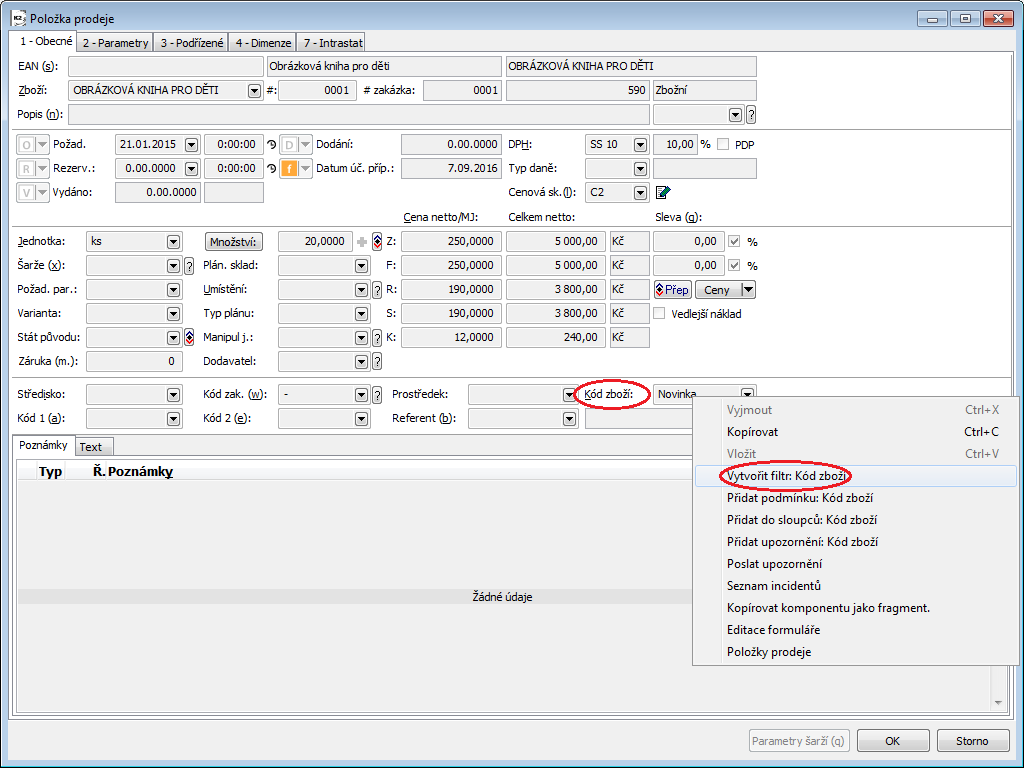Click the Přep button
The height and width of the screenshot is (768, 1024).
click(673, 289)
